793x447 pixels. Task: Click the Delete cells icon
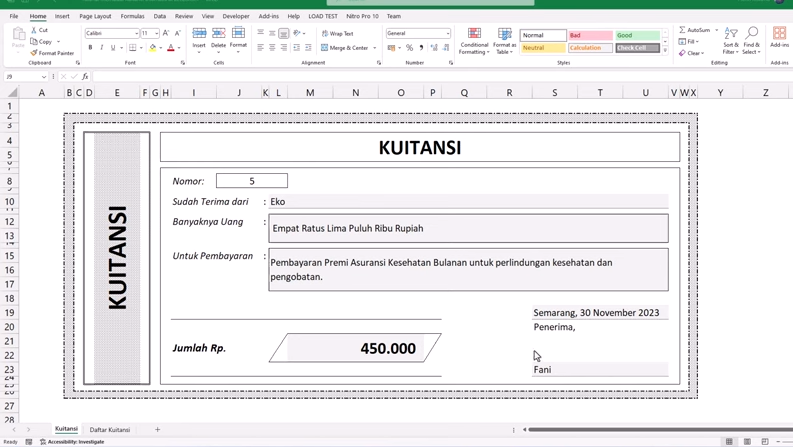[x=218, y=34]
